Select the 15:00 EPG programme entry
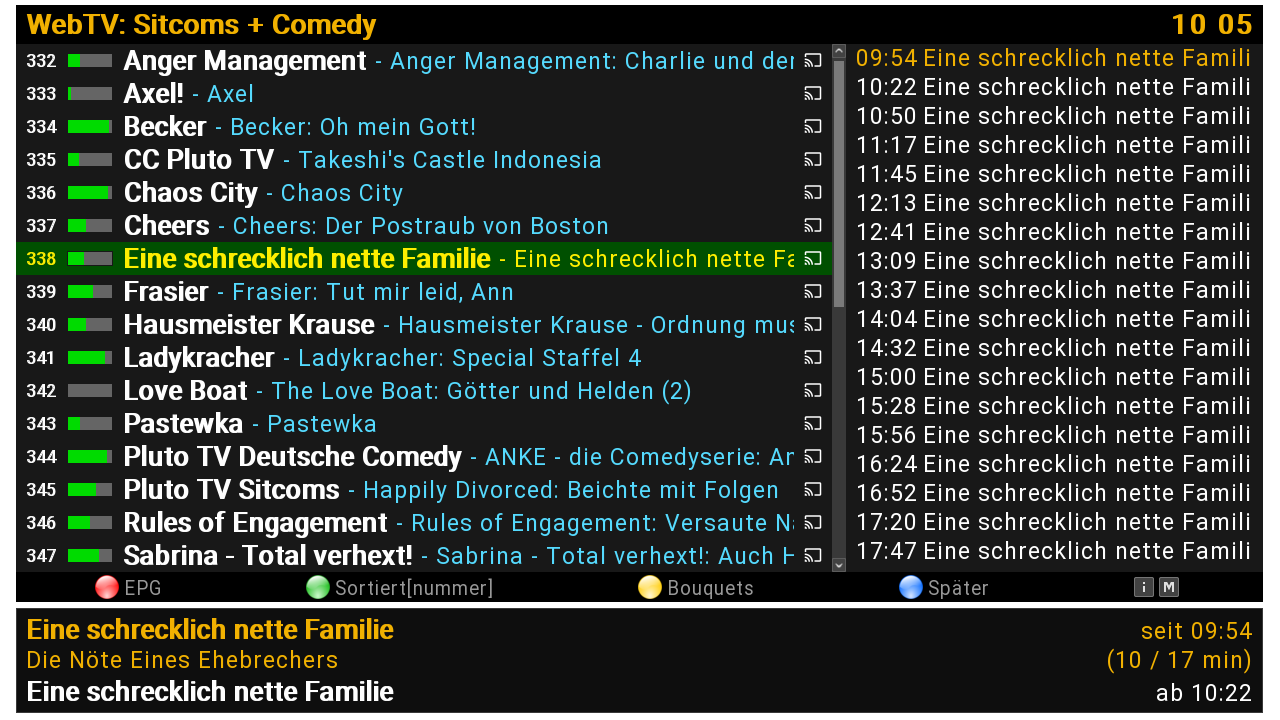Image resolution: width=1280 pixels, height=720 pixels. [1054, 377]
